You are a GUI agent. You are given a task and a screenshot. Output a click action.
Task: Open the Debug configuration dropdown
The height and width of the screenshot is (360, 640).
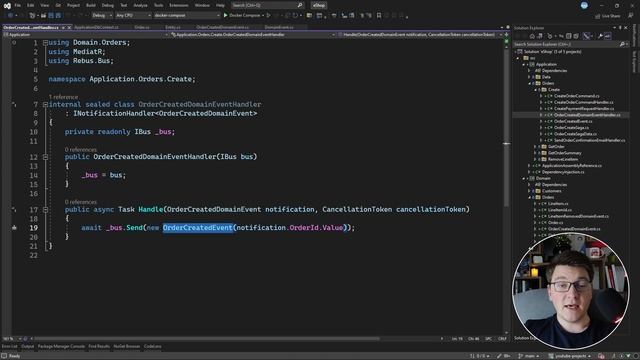coord(102,16)
